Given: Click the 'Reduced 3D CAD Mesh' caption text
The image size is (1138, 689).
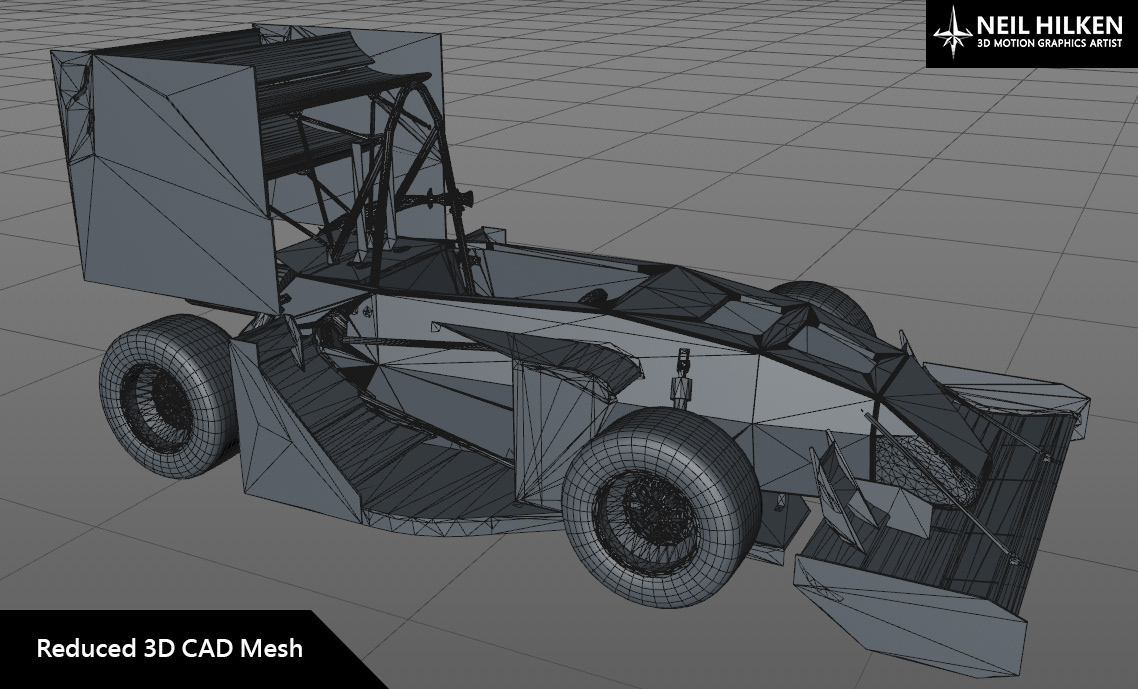Looking at the screenshot, I should click(169, 648).
